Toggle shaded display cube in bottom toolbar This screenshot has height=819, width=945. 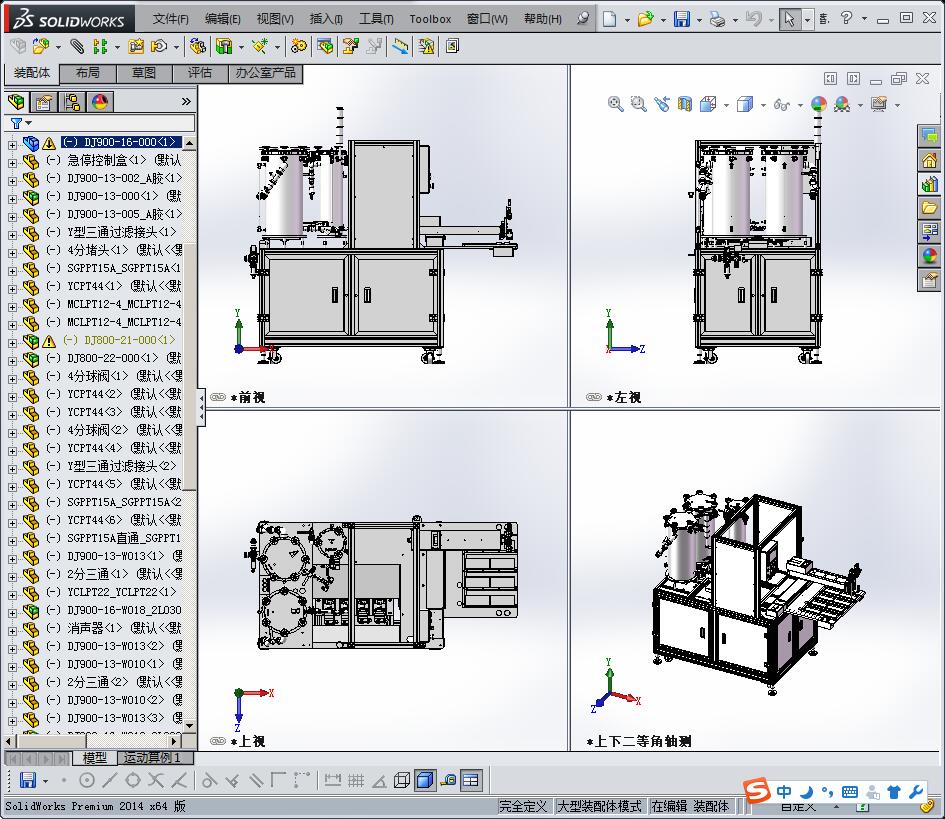click(x=424, y=780)
